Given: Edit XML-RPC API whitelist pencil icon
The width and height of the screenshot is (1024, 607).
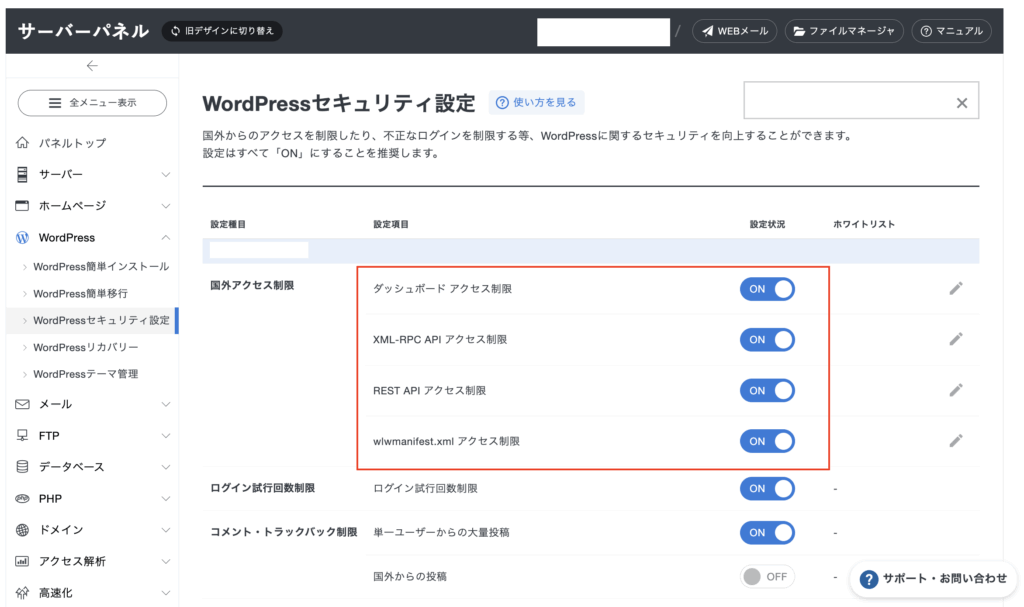Looking at the screenshot, I should [956, 338].
